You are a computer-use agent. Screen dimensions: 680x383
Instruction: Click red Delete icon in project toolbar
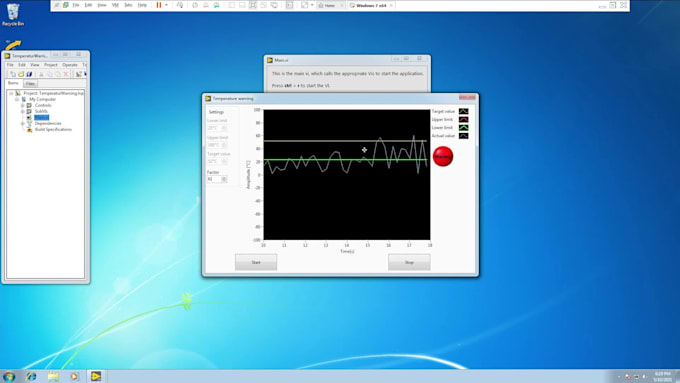(x=66, y=74)
